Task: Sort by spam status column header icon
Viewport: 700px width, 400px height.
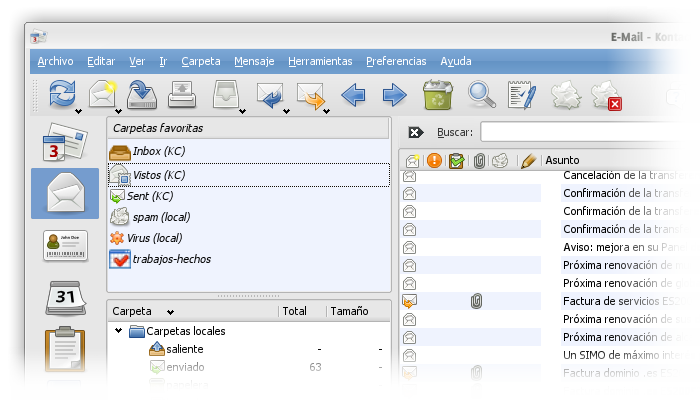Action: point(500,160)
